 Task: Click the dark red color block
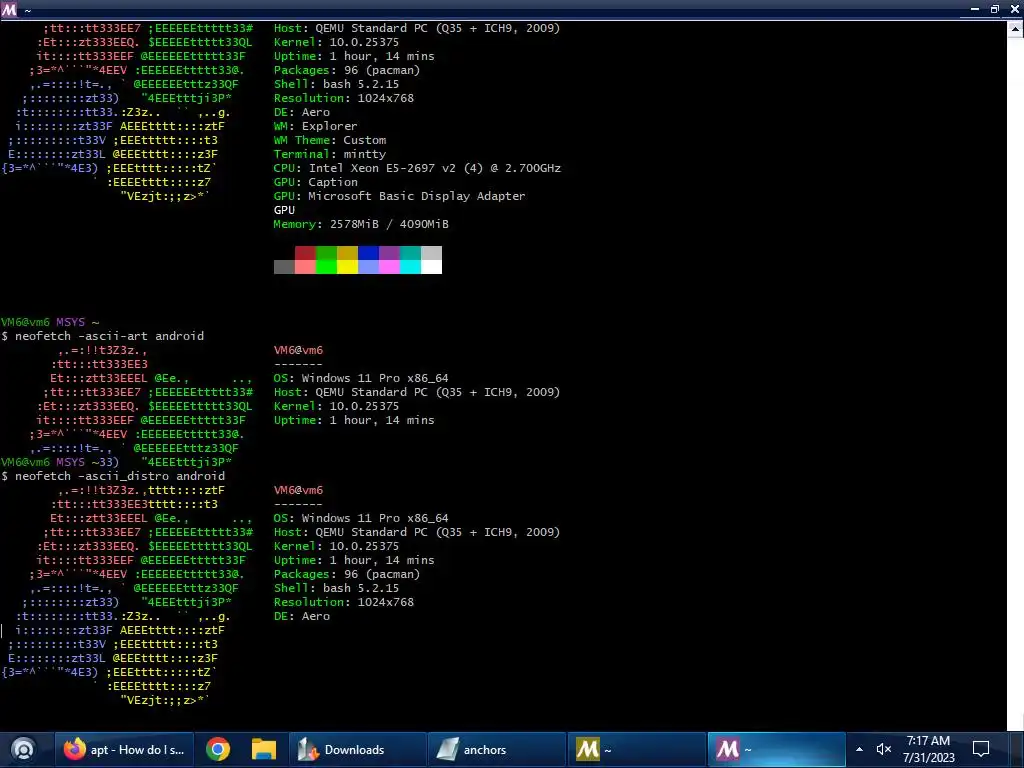[305, 253]
